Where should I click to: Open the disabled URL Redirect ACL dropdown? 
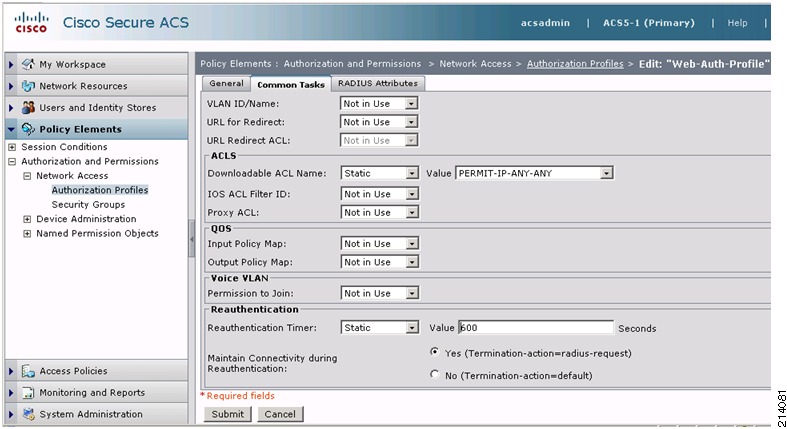[x=379, y=140]
